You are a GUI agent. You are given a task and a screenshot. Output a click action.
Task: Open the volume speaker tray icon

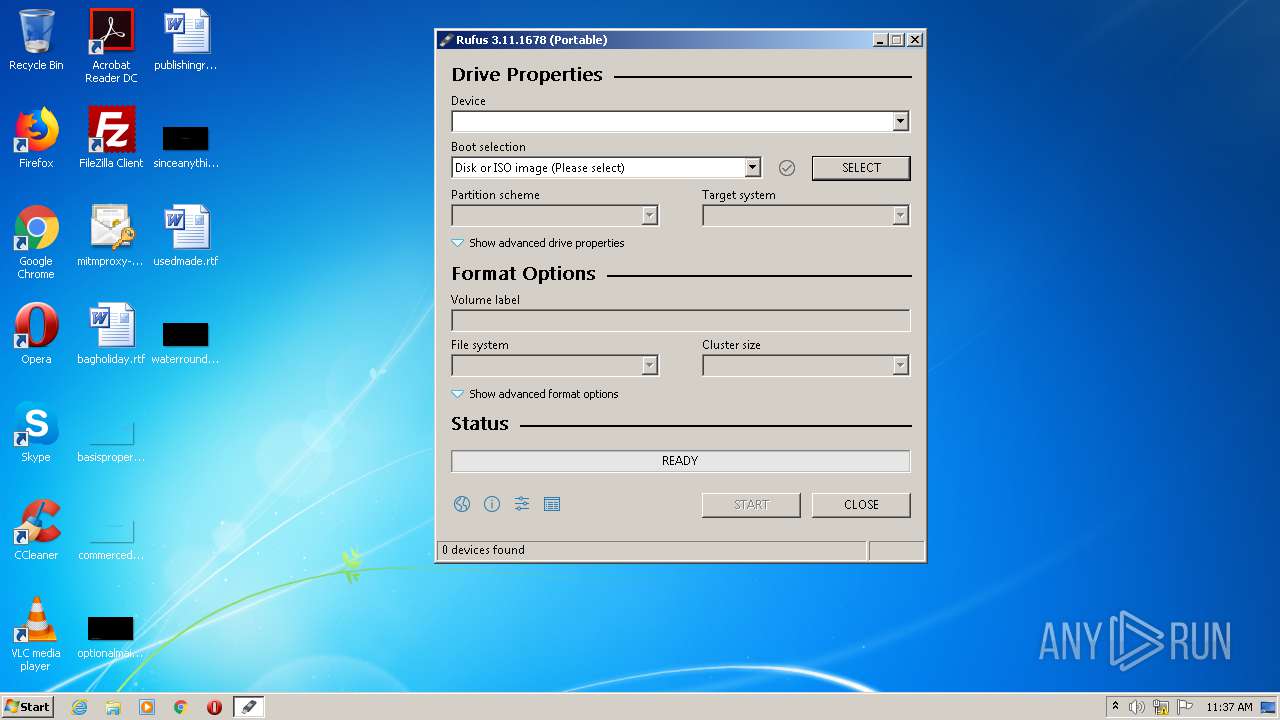(1137, 707)
